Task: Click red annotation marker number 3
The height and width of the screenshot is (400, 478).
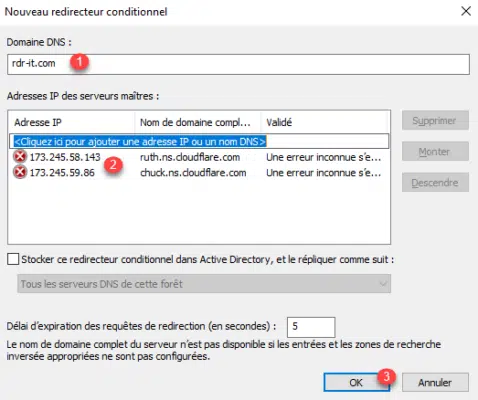Action: click(386, 377)
